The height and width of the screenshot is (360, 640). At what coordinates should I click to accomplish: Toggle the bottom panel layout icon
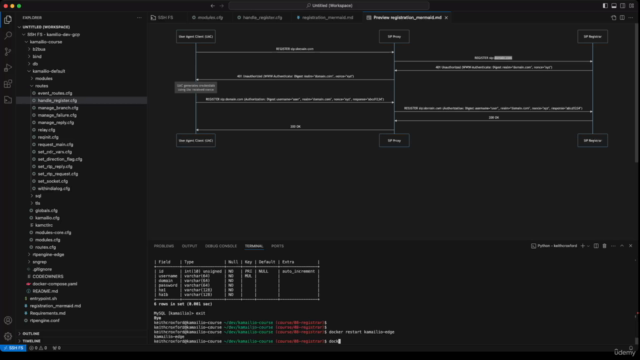pyautogui.click(x=614, y=6)
